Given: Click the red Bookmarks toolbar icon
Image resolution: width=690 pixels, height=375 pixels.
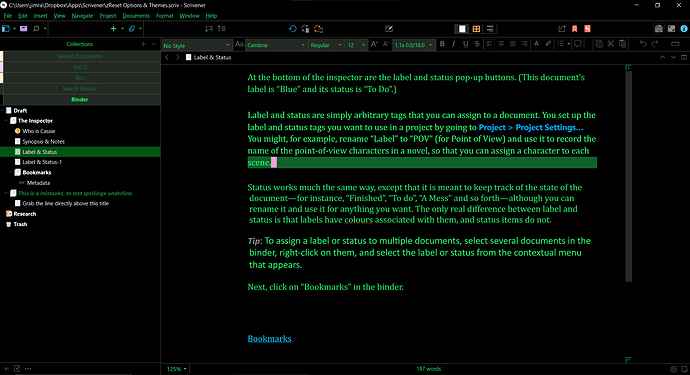Looking at the screenshot, I should click(574, 29).
